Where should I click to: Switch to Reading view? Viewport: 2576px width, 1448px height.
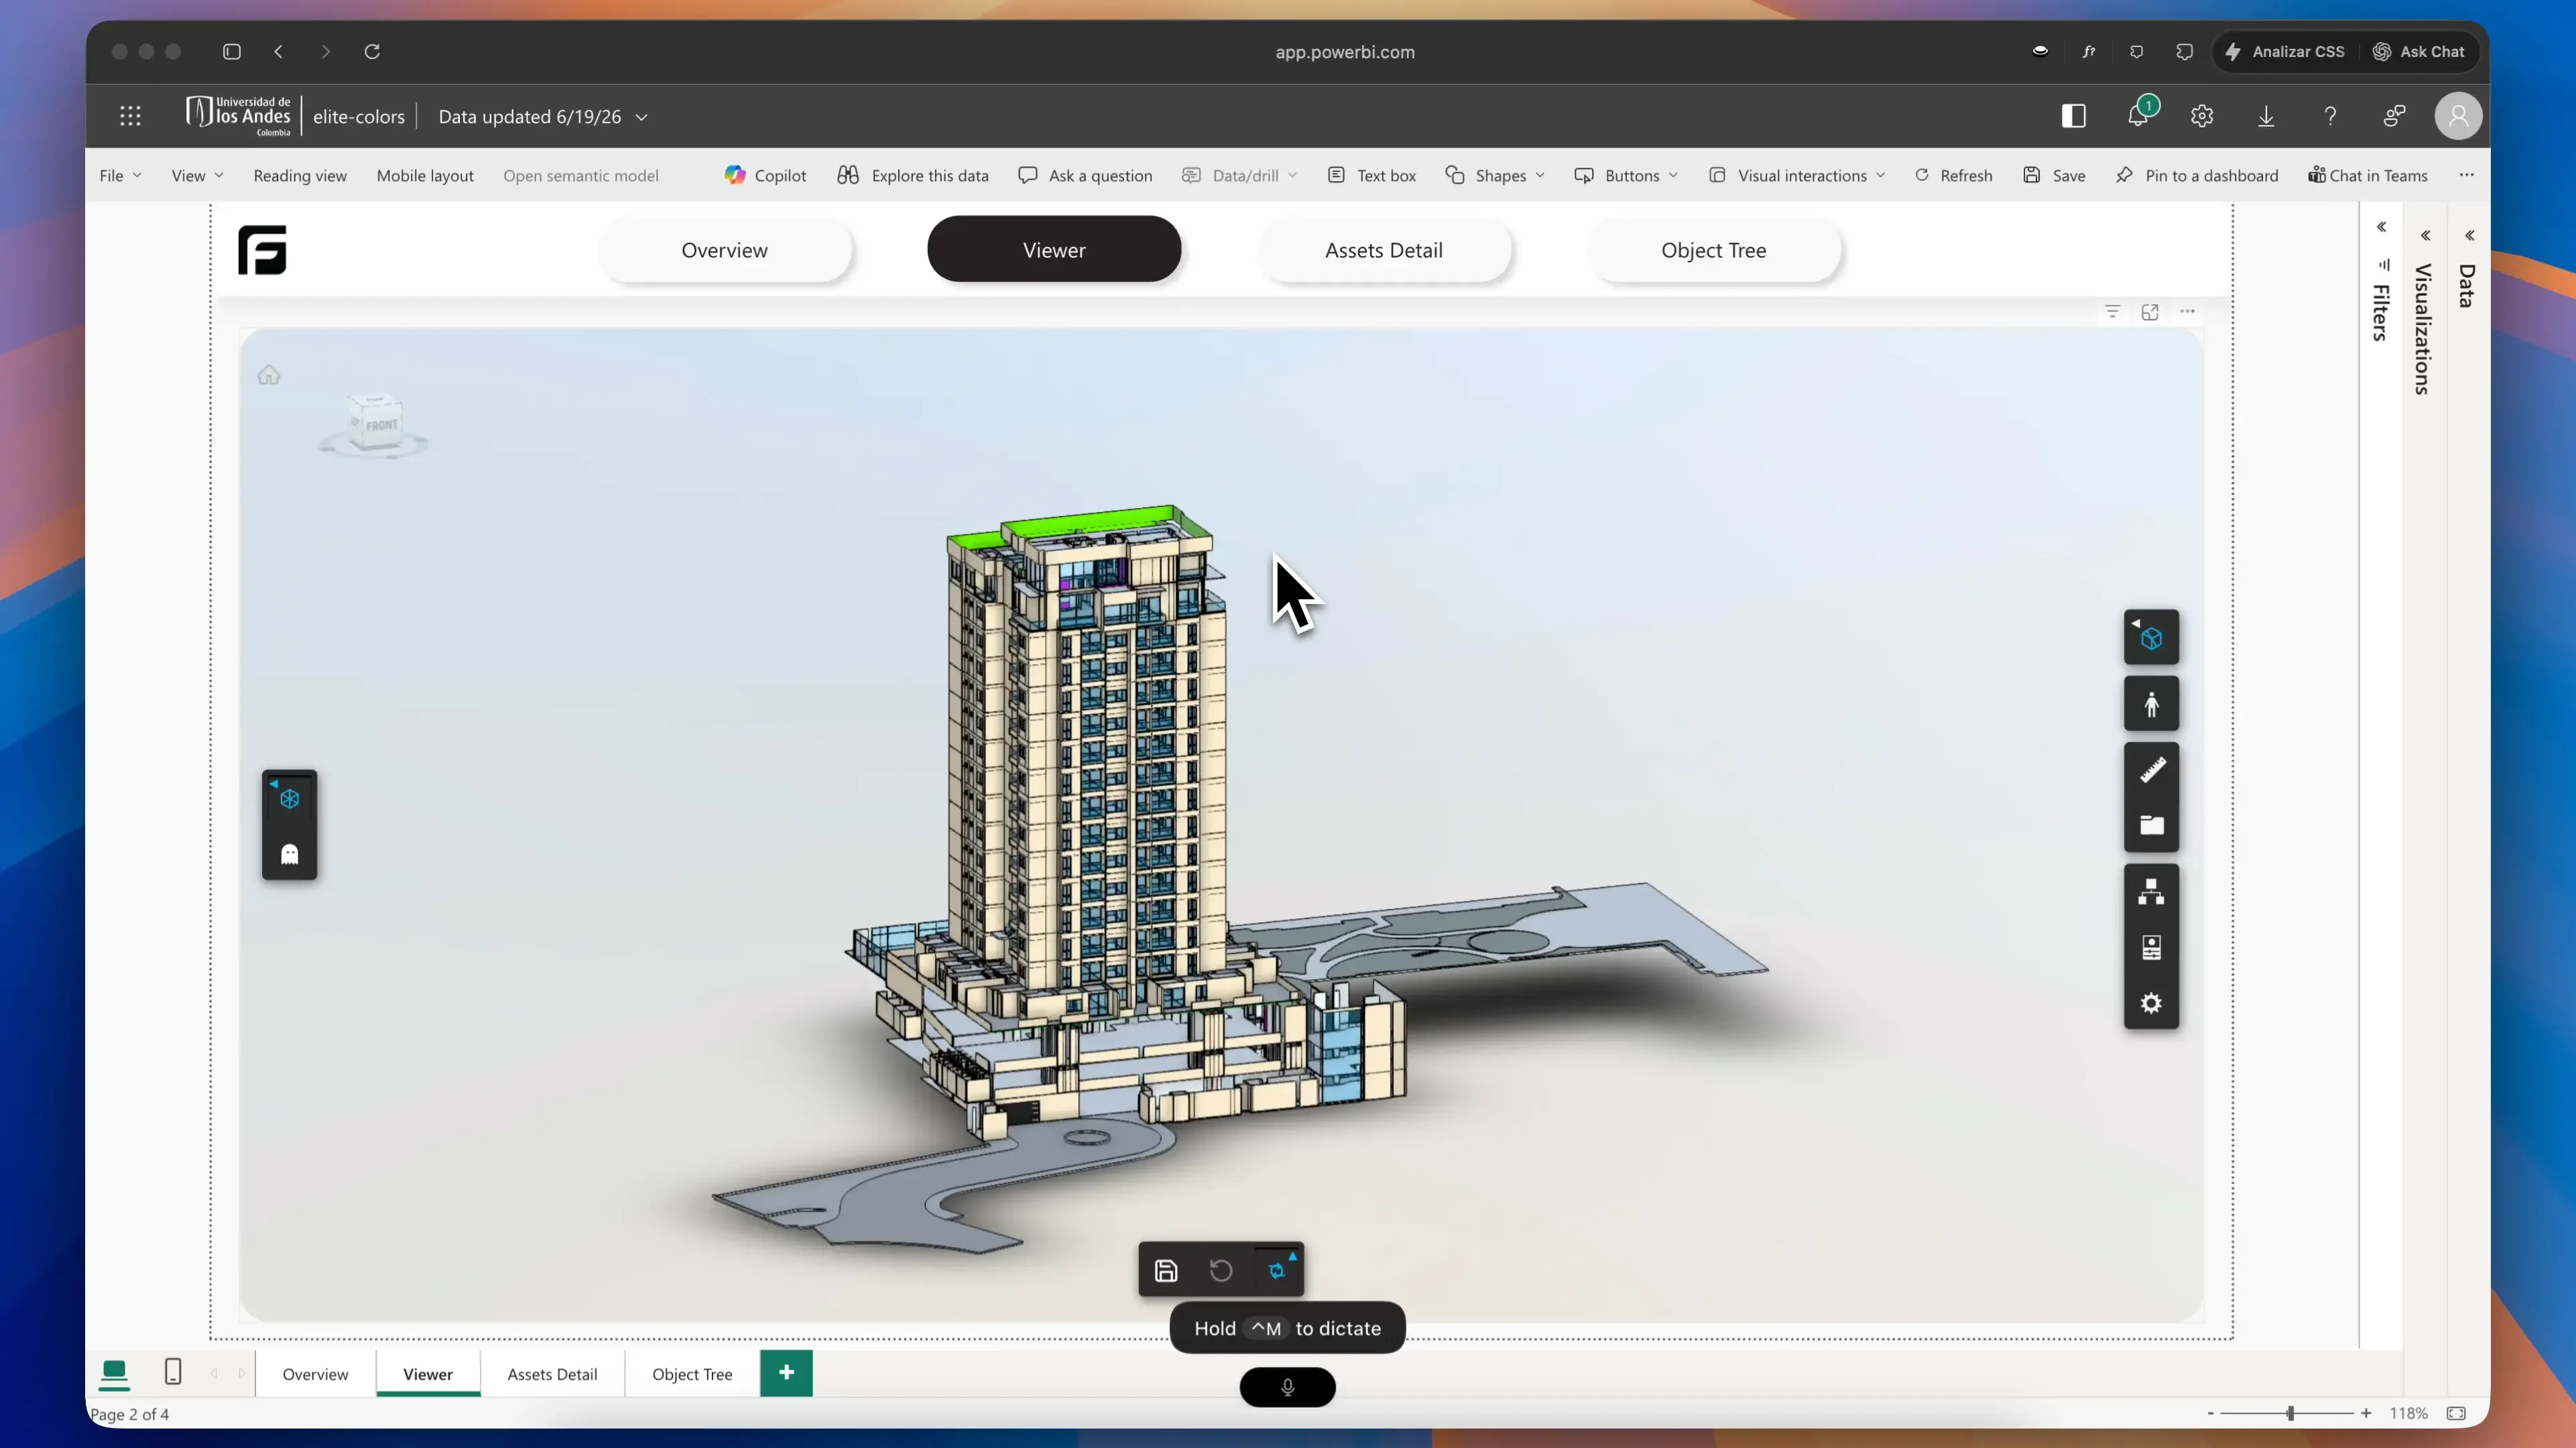point(300,176)
